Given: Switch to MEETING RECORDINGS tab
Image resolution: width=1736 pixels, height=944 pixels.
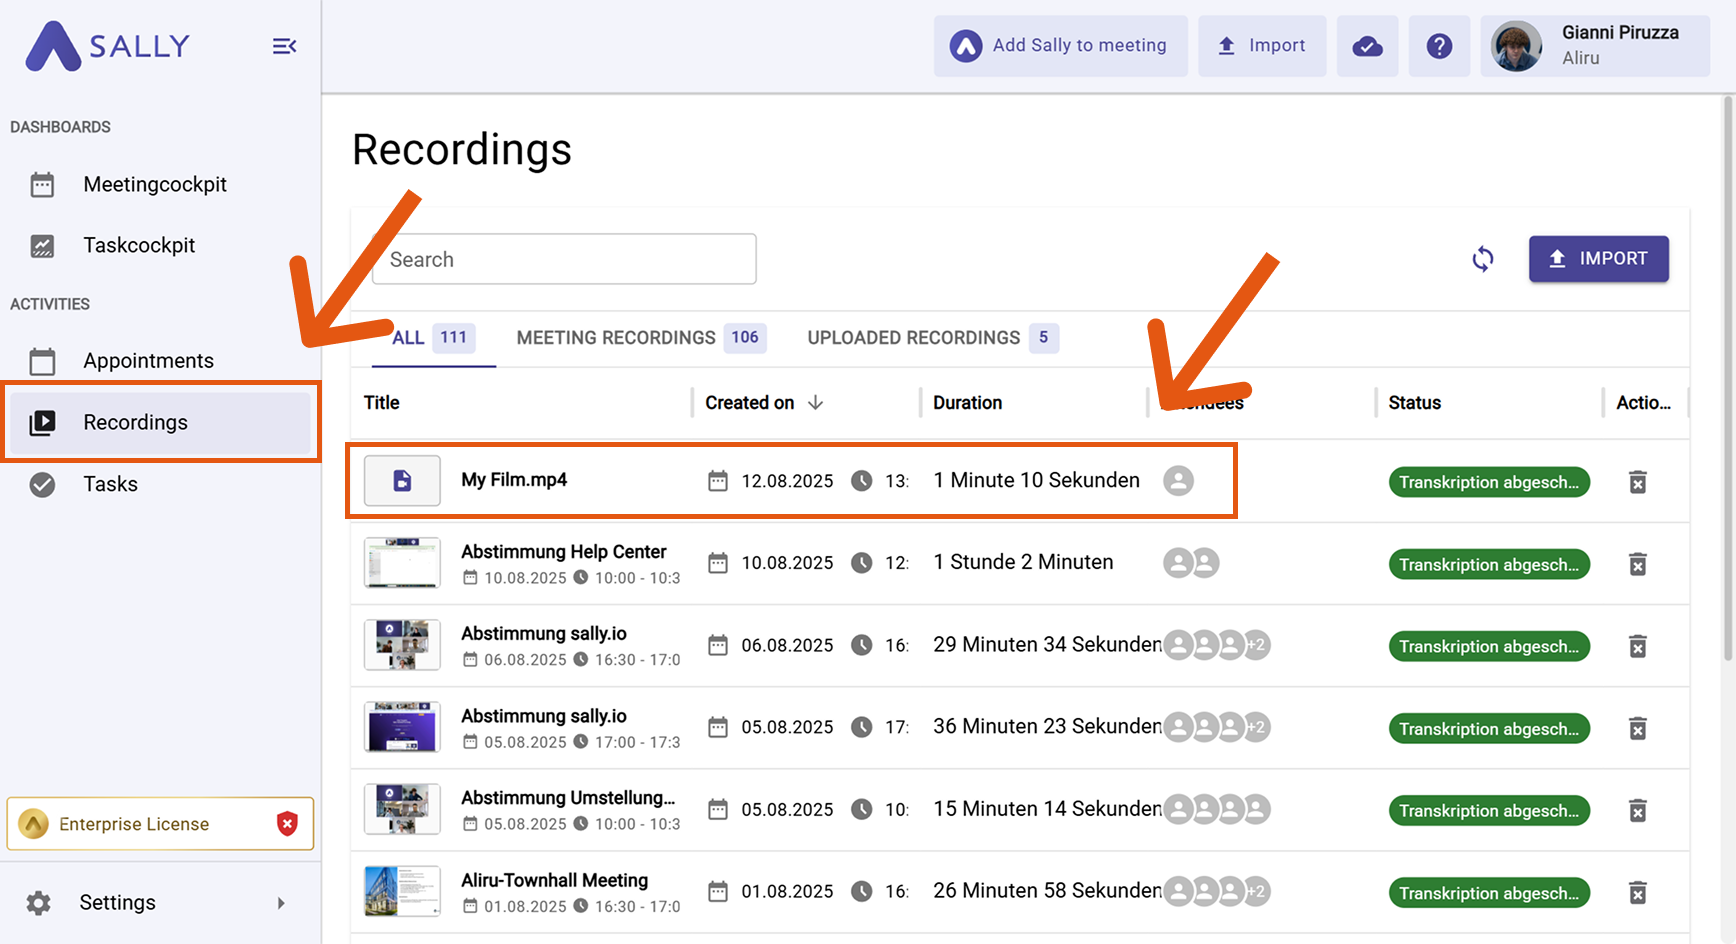Looking at the screenshot, I should [x=641, y=338].
